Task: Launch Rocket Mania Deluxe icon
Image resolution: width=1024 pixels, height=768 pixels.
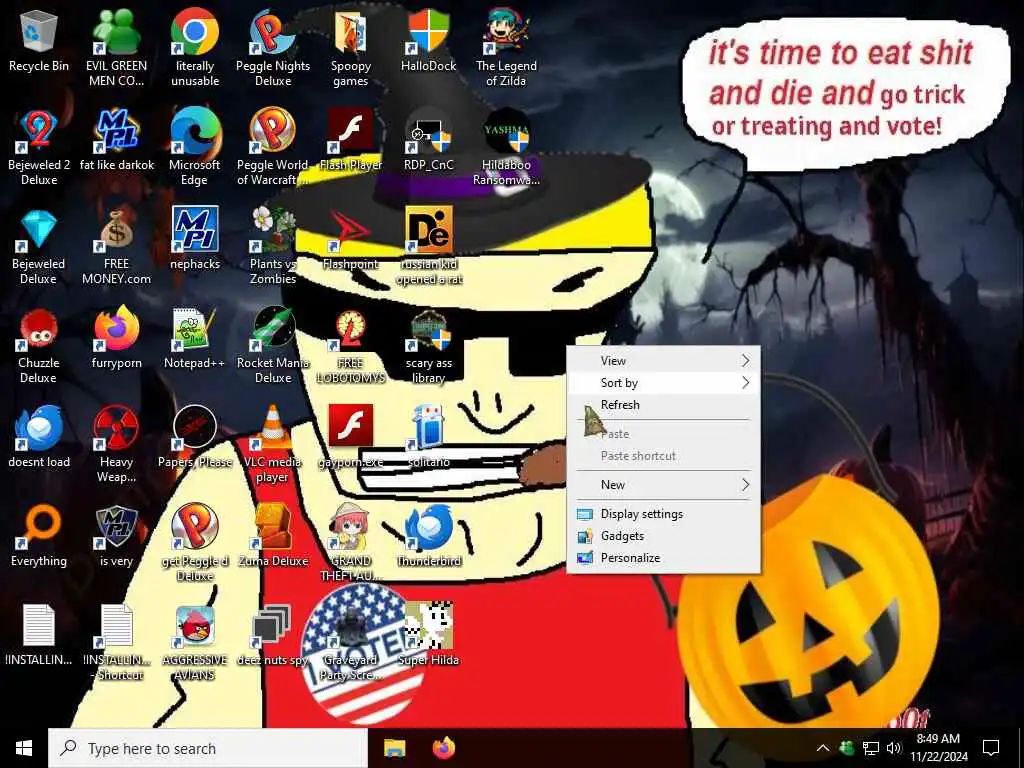Action: (x=273, y=345)
